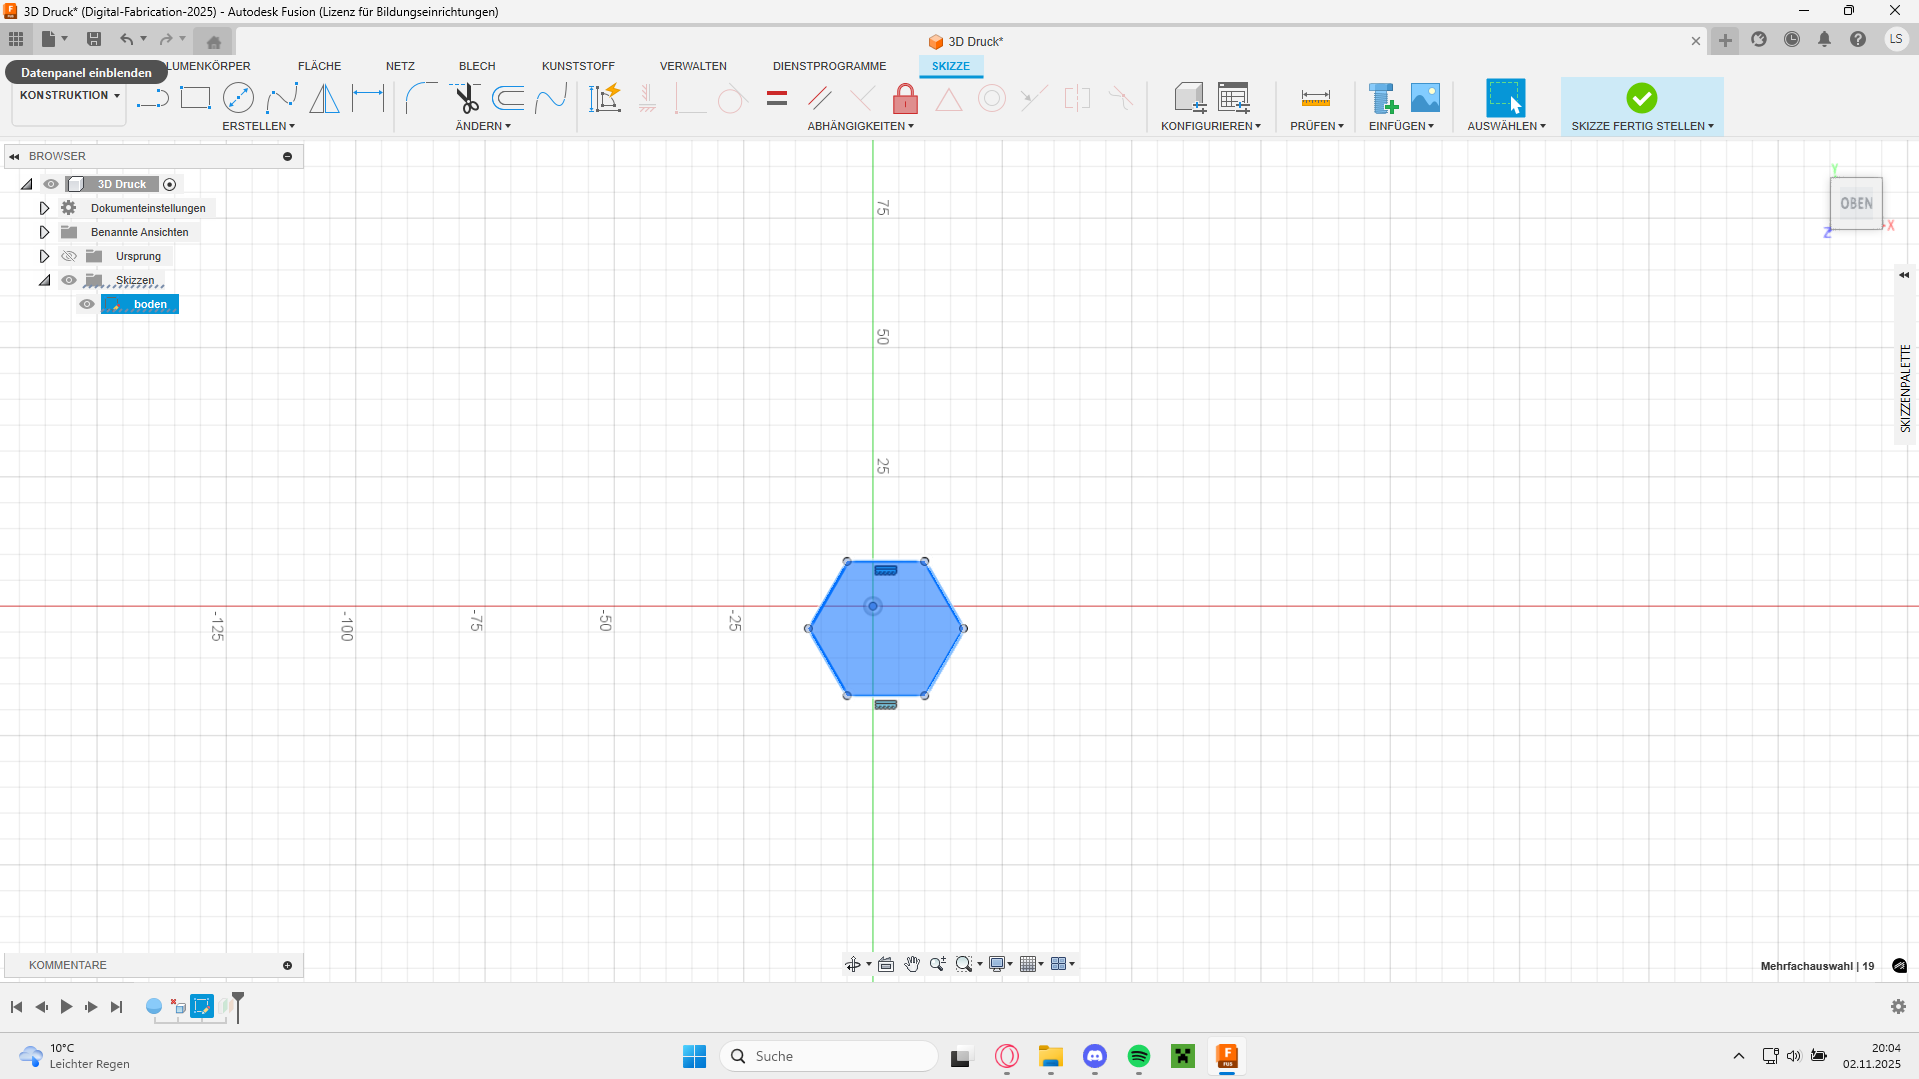Click the red lock constraint icon
Viewport: 1919px width, 1079px height.
pos(905,98)
